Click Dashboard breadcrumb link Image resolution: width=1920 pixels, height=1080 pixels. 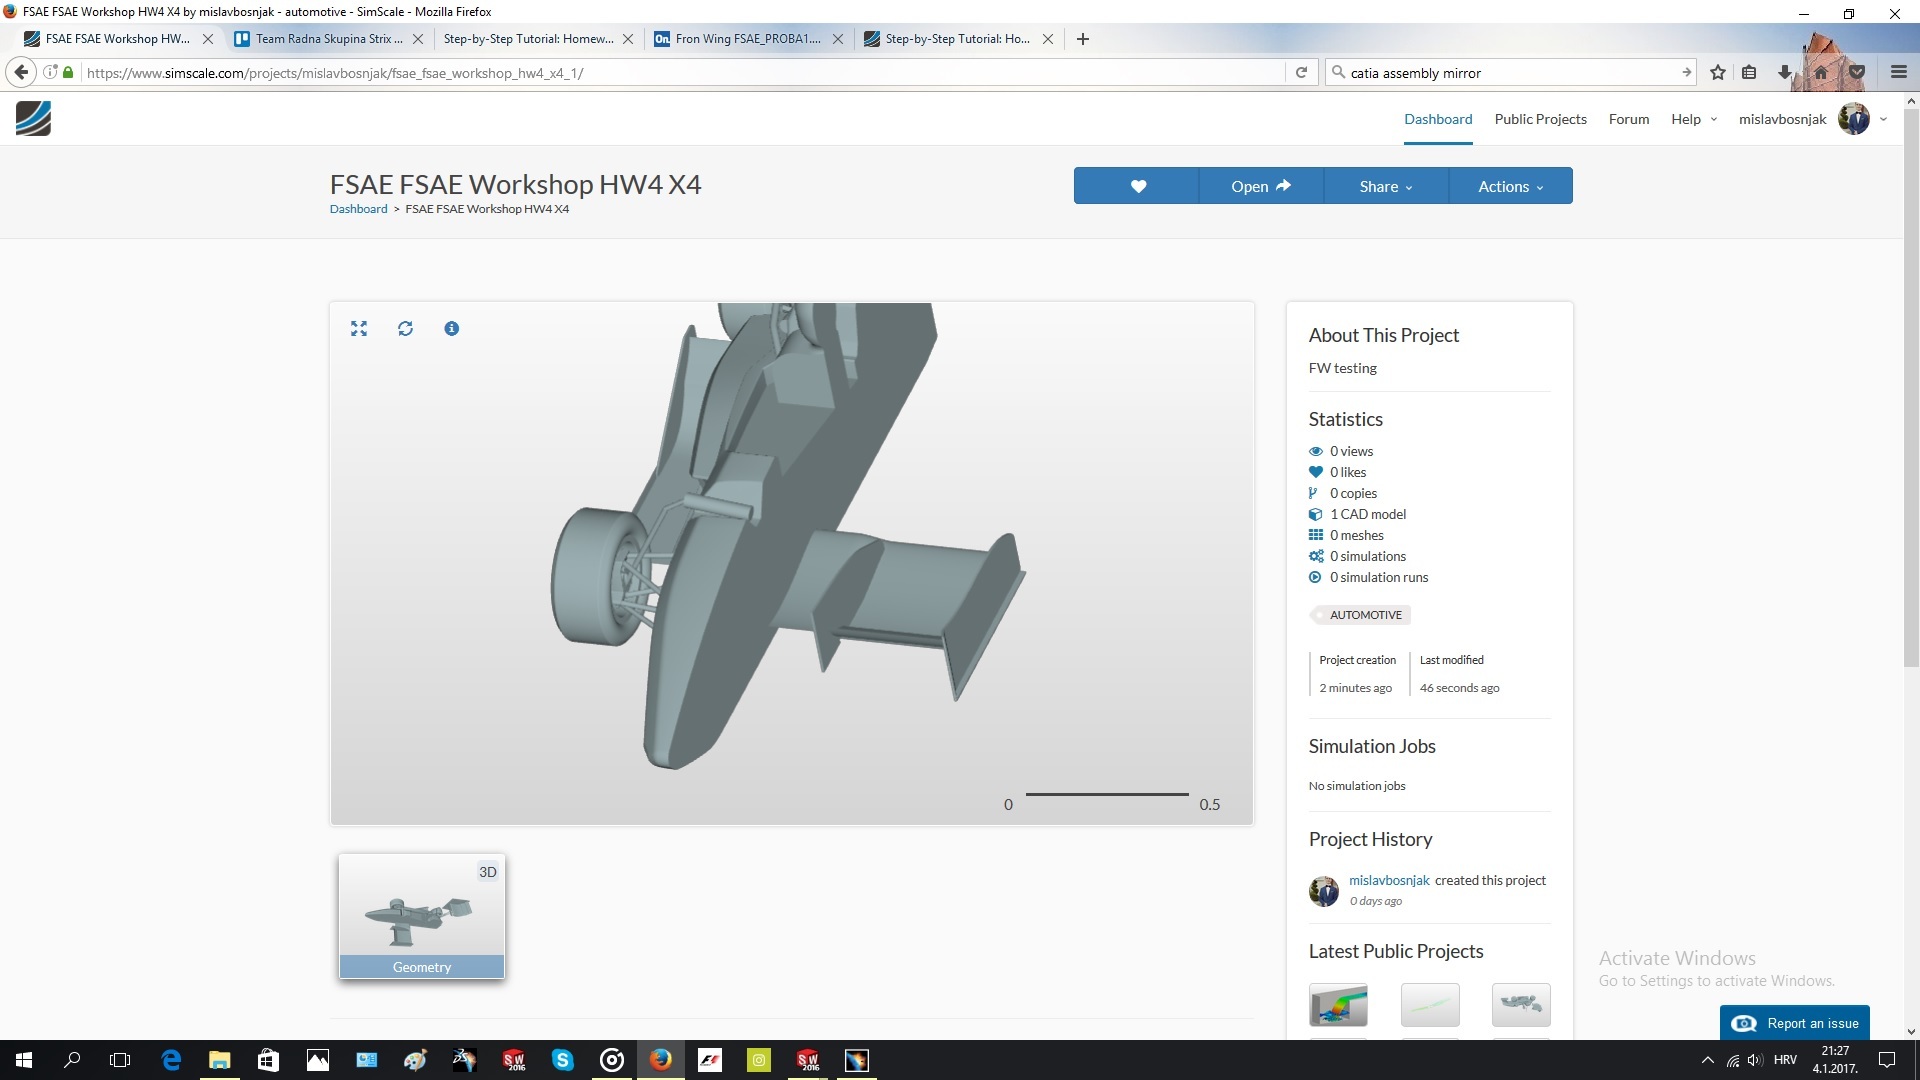[x=358, y=209]
